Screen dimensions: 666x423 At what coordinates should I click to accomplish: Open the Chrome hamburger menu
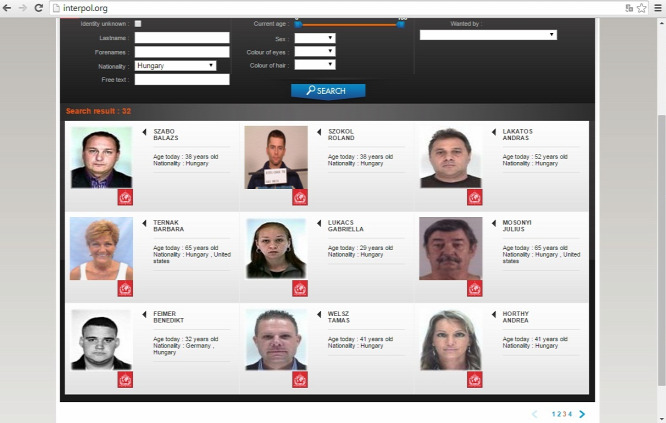(x=658, y=8)
